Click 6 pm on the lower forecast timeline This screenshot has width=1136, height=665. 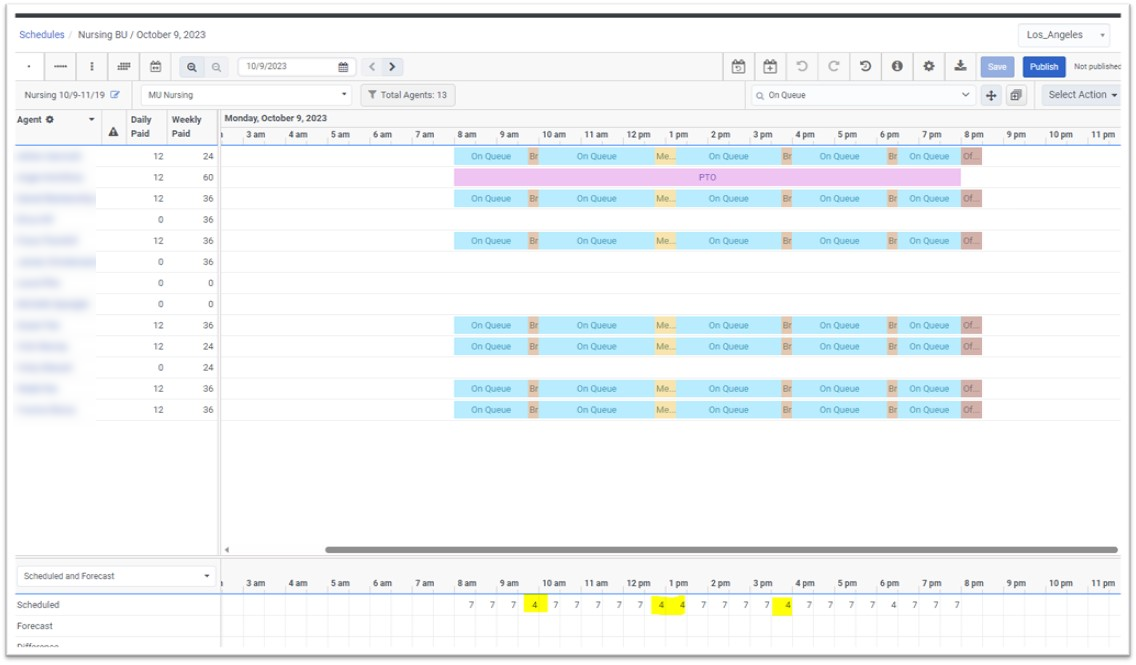[889, 583]
